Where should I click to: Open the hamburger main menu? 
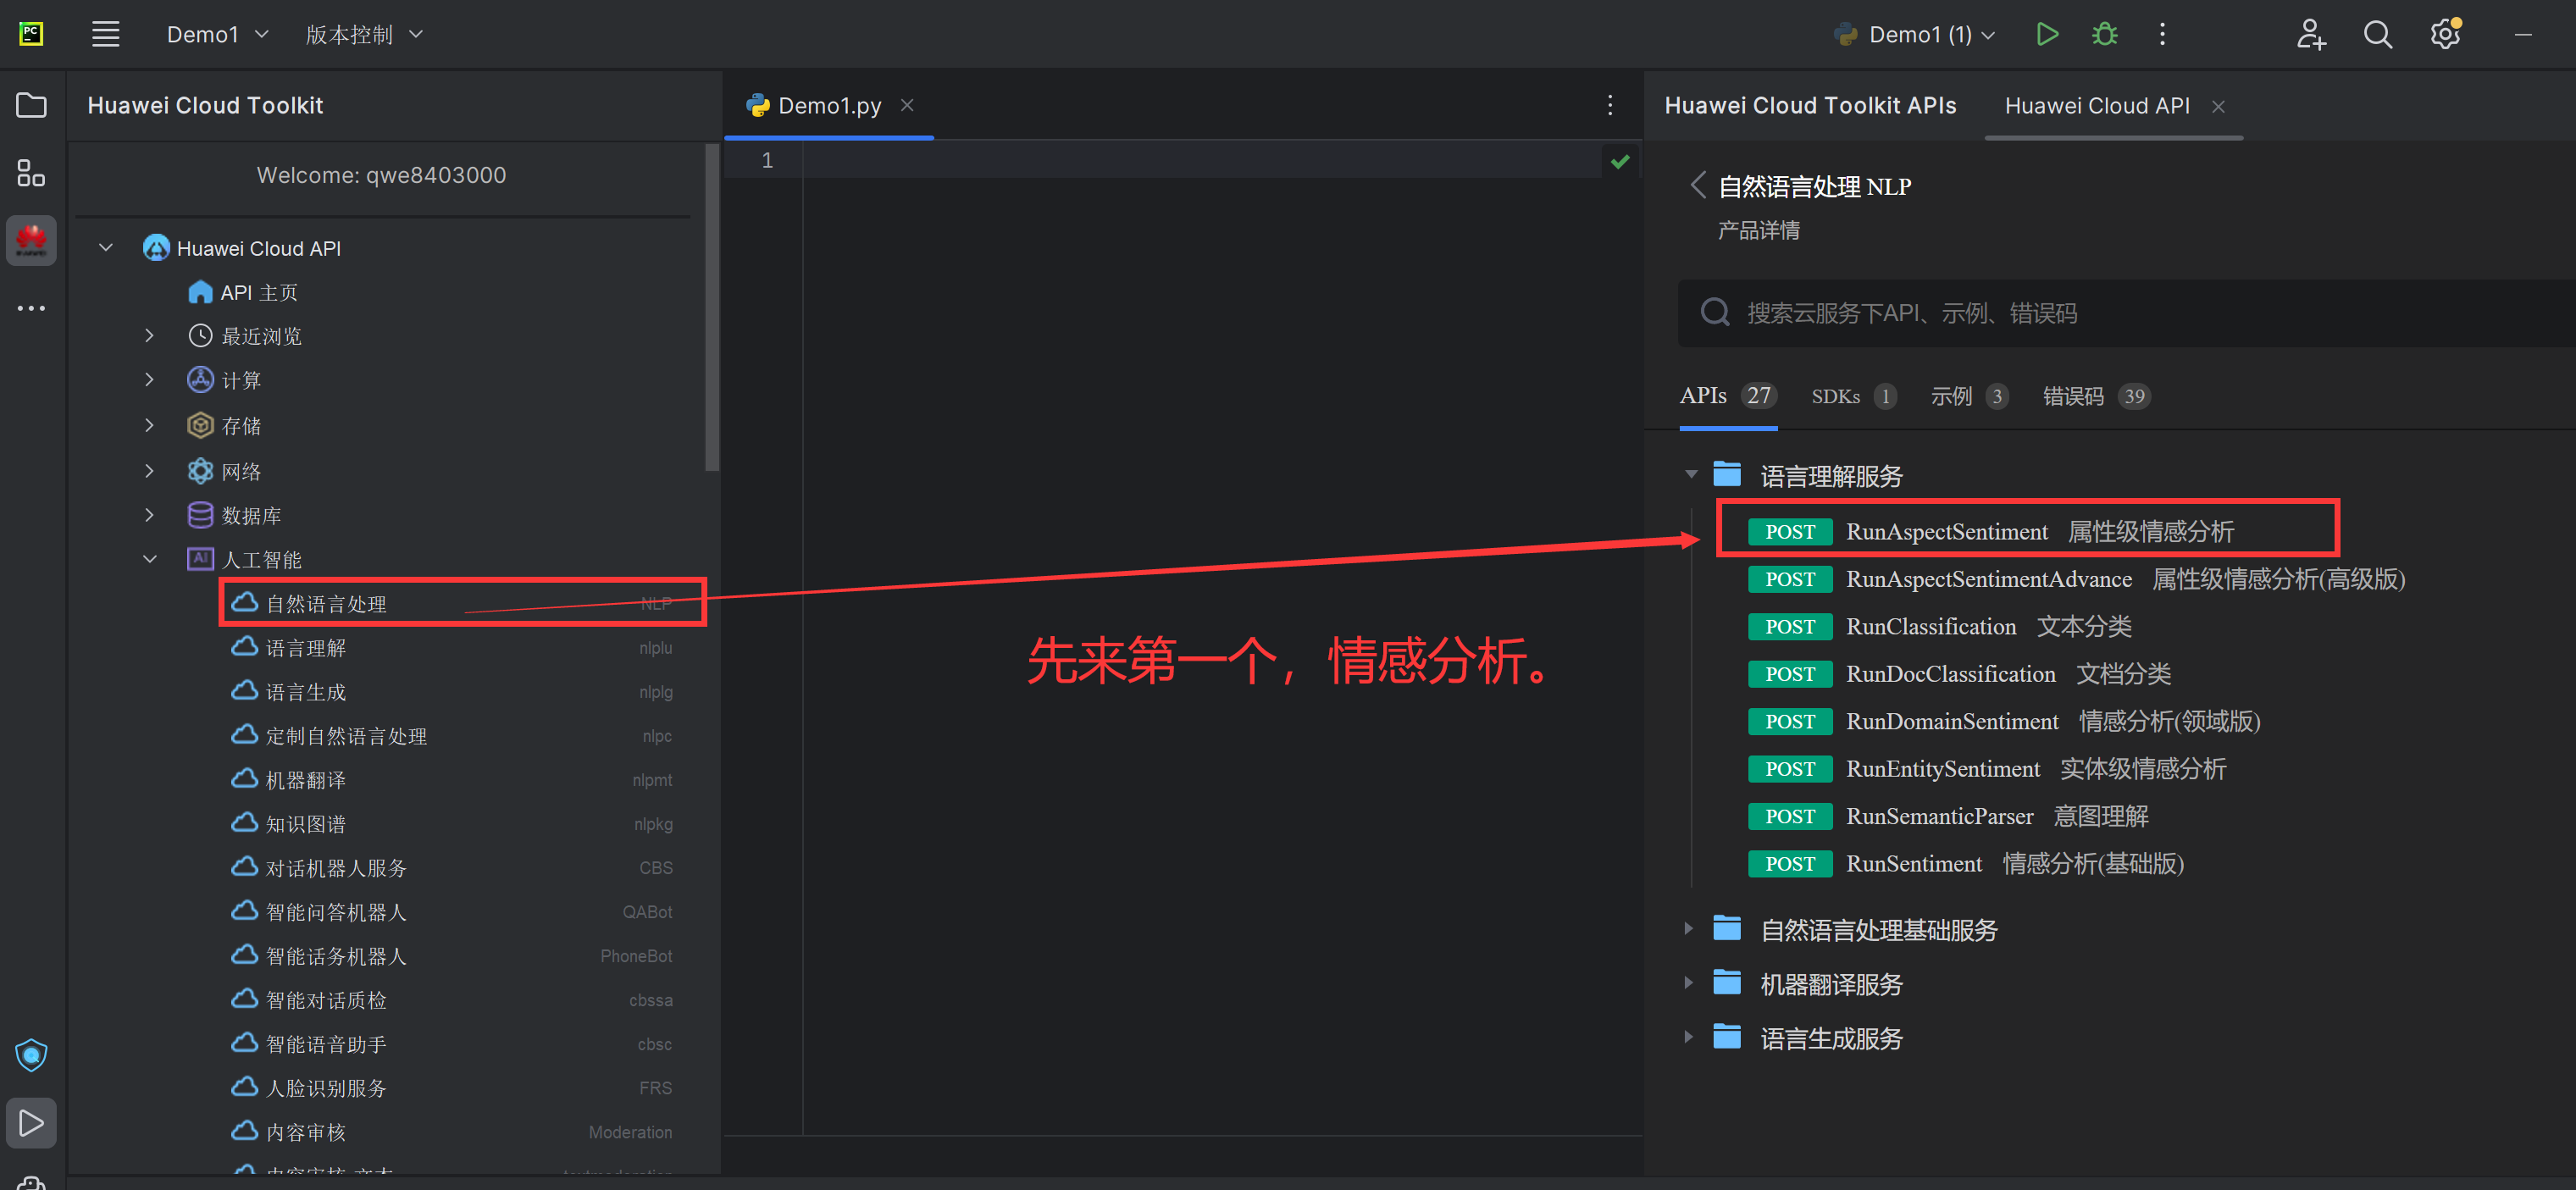click(x=105, y=34)
